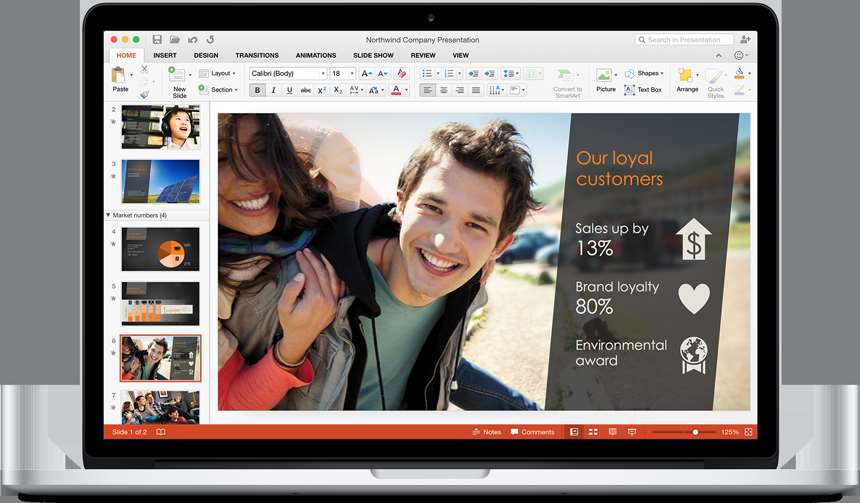Fit slide to window icon
The height and width of the screenshot is (503, 860).
pyautogui.click(x=748, y=432)
